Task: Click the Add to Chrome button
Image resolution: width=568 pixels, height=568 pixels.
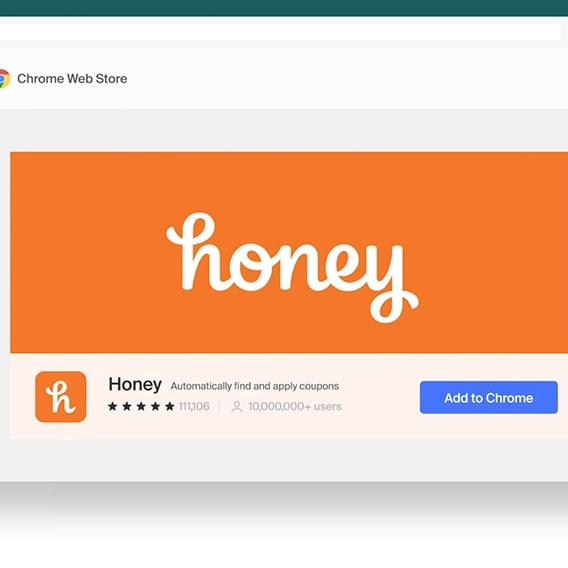Action: point(488,397)
